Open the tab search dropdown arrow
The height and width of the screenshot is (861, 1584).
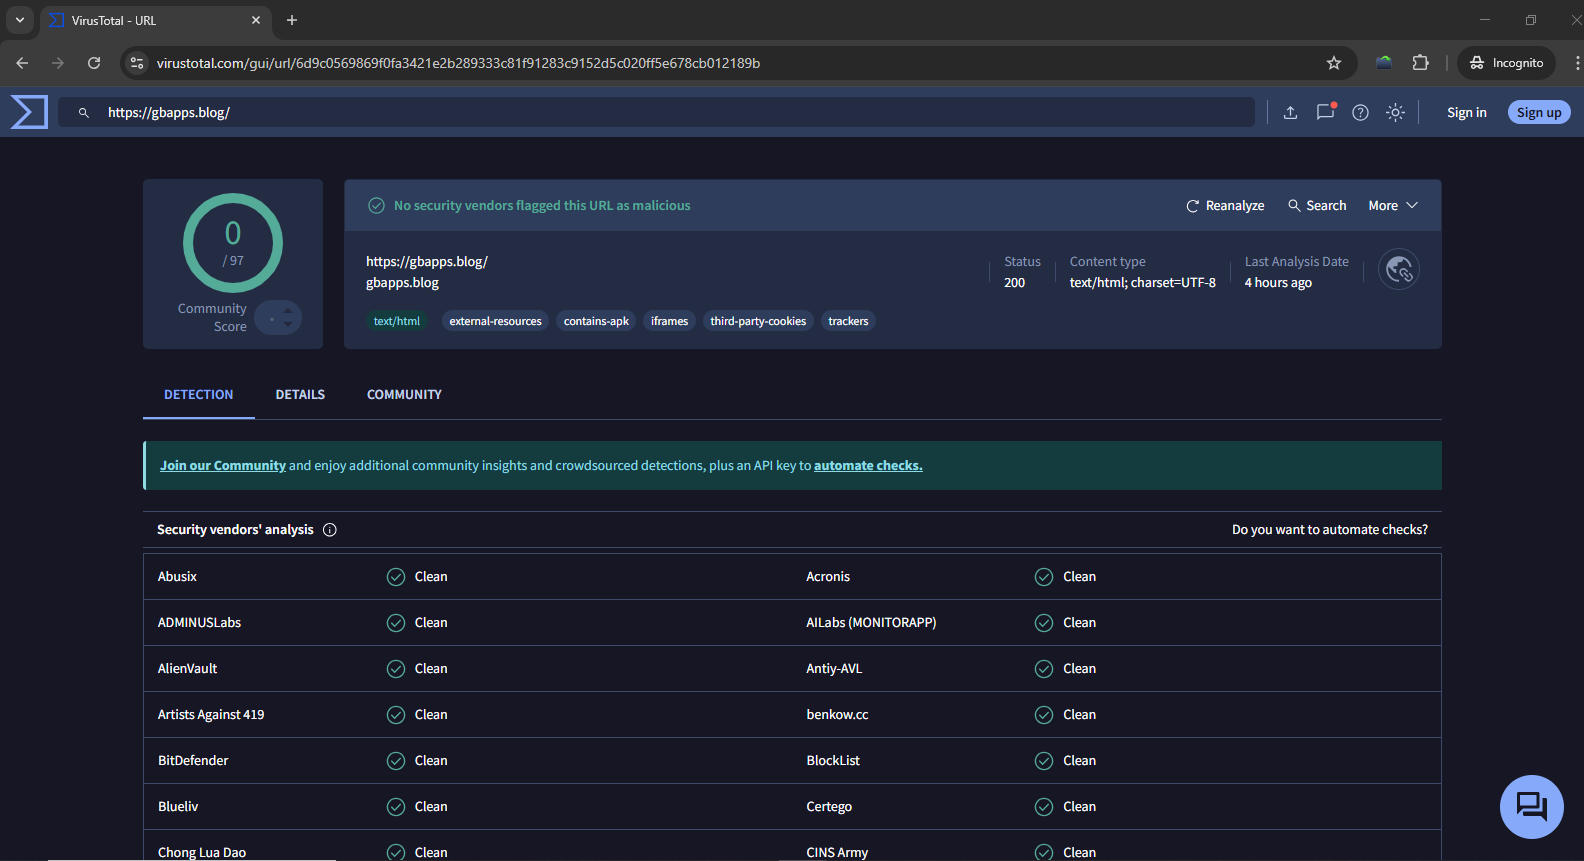click(20, 20)
